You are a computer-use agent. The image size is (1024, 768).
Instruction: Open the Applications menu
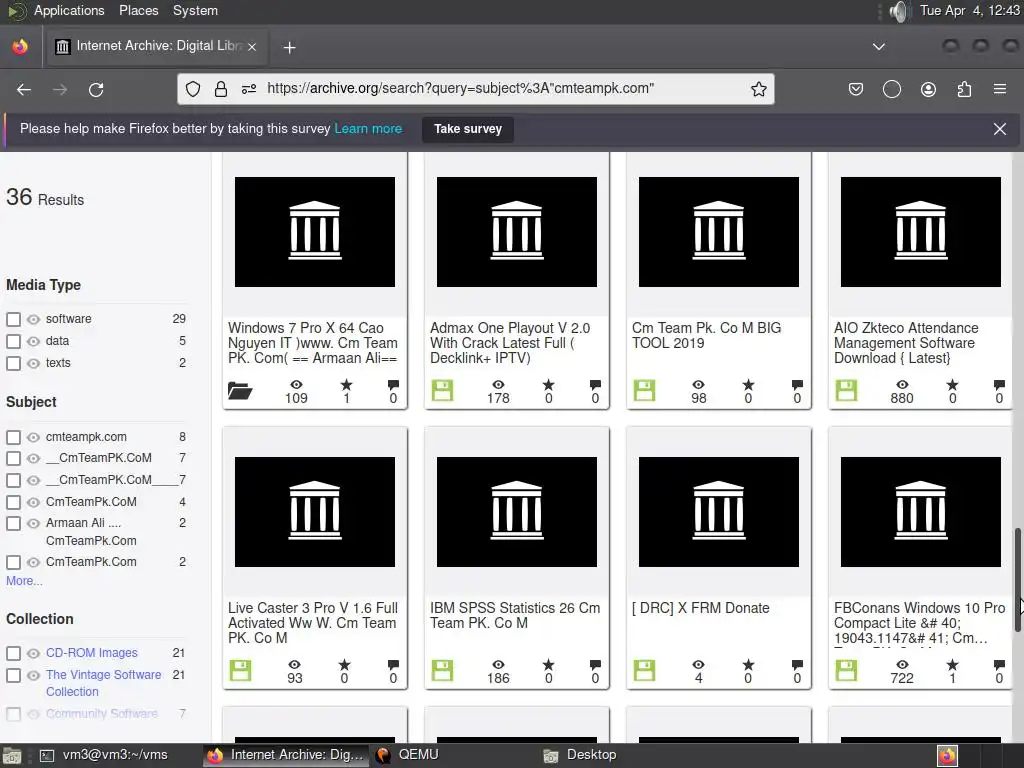(x=69, y=10)
